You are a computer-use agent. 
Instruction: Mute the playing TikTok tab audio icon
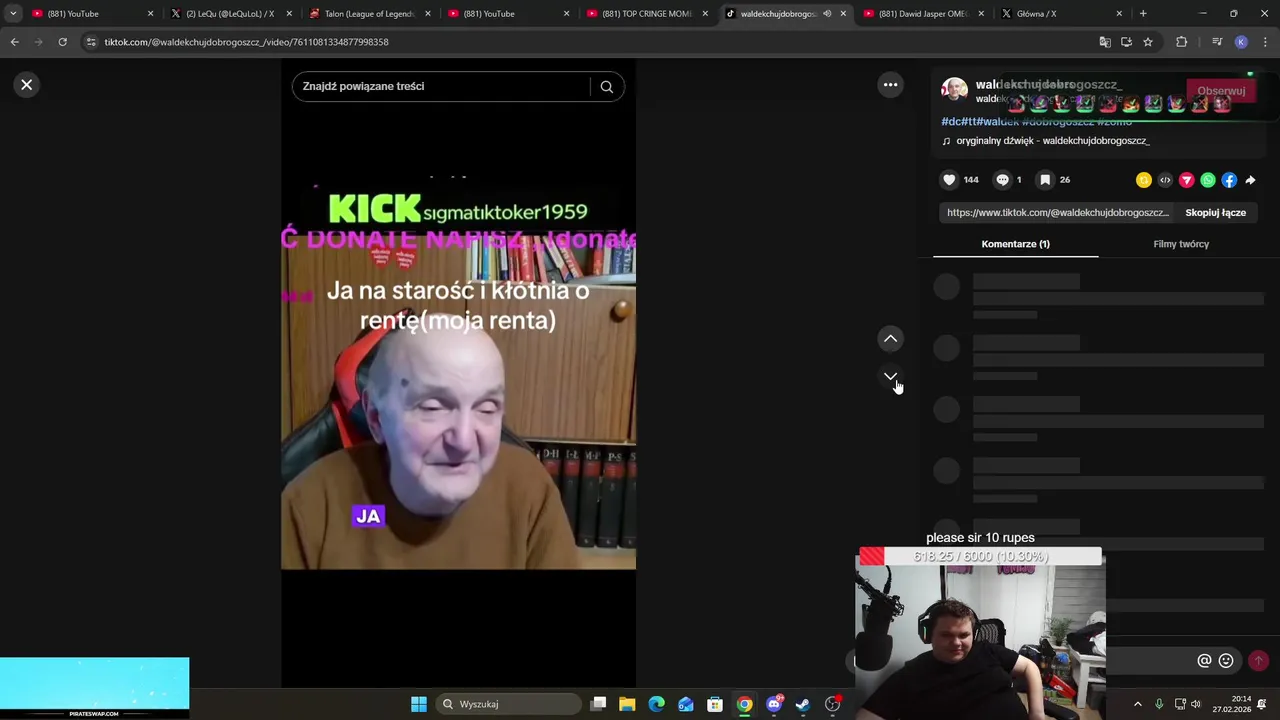coord(827,14)
